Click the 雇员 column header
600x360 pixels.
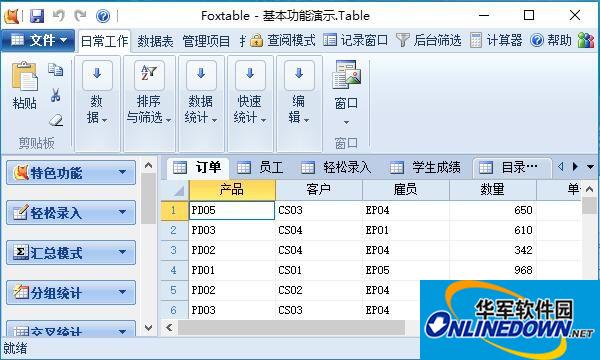pos(406,189)
